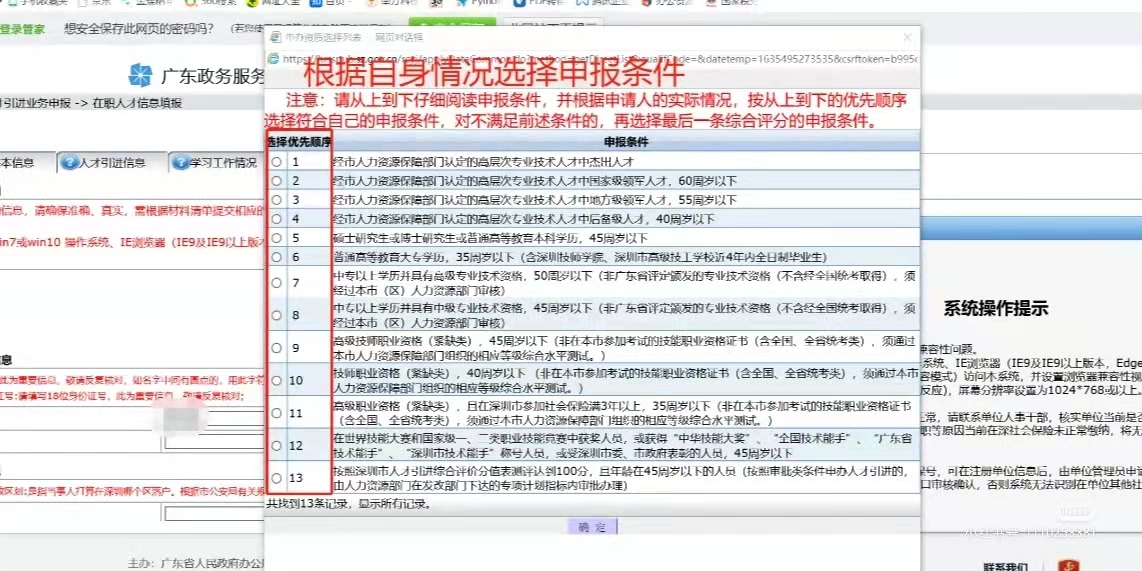Click condition text 后备级人才, 40周岁以下
Viewport: 1142px width, 571px height.
(524, 218)
